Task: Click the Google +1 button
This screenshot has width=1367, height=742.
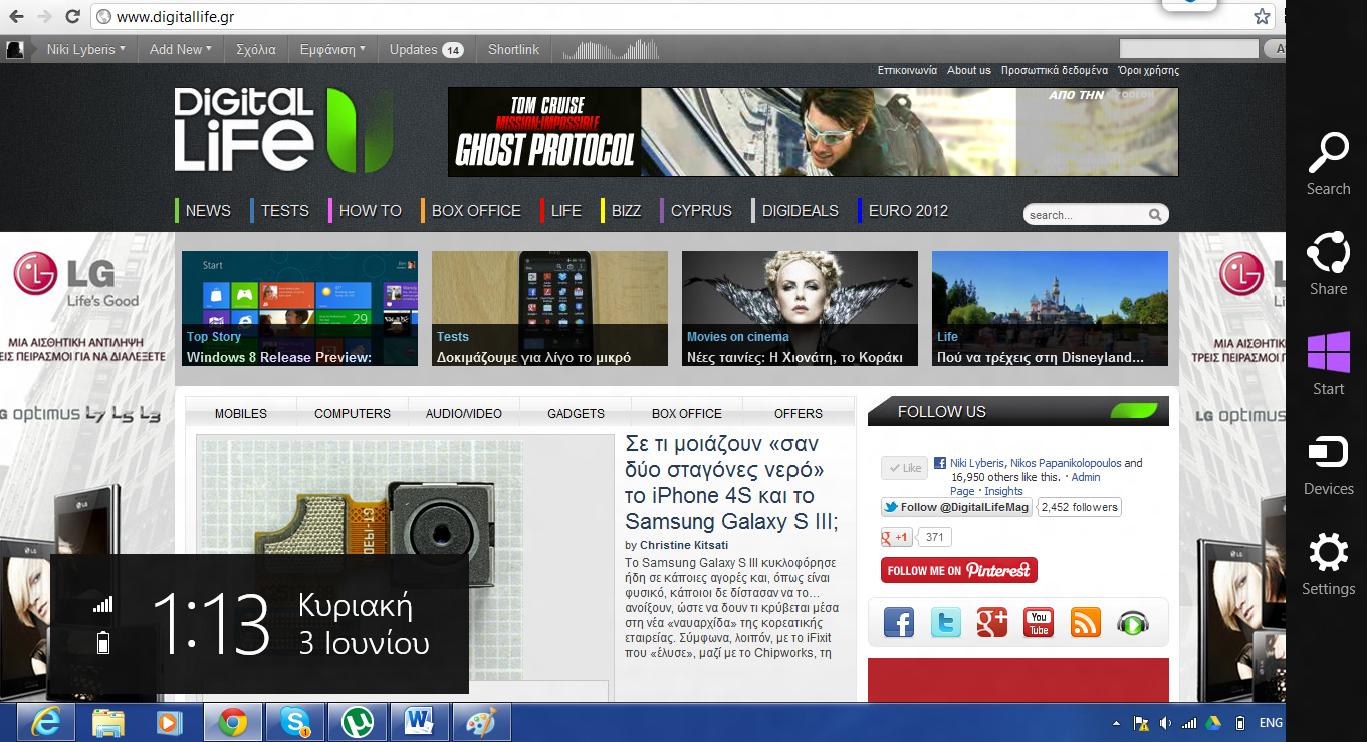Action: click(x=896, y=537)
